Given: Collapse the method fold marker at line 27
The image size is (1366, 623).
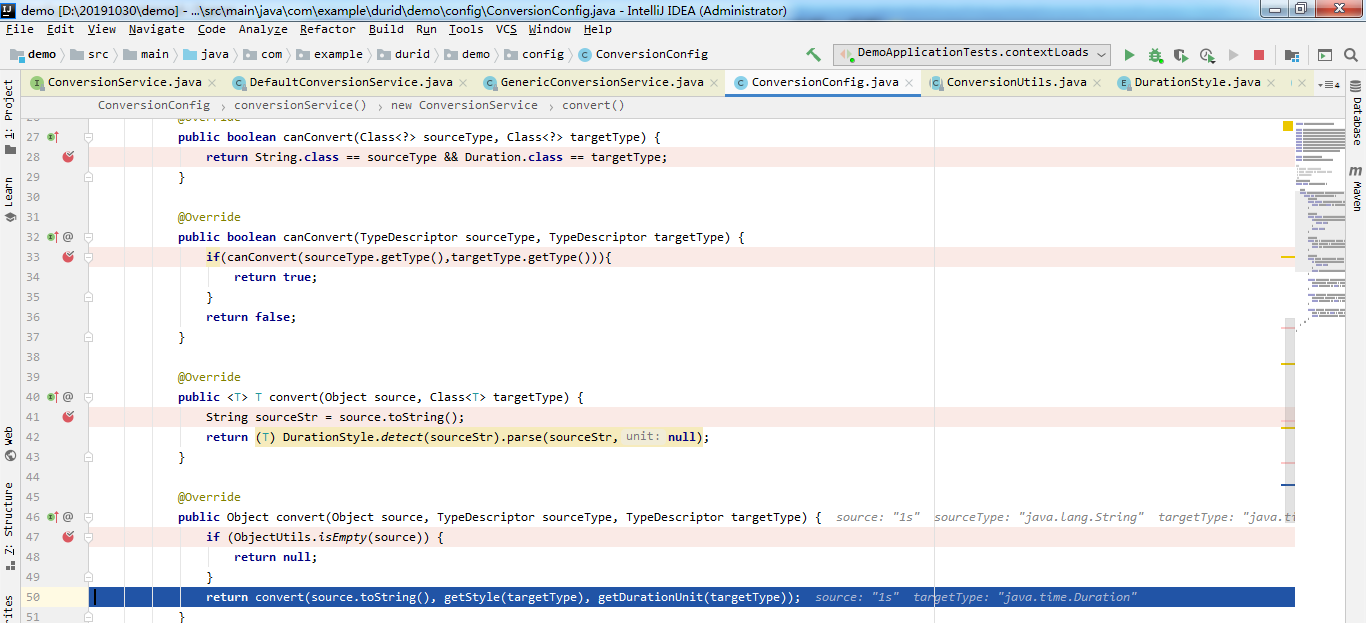Looking at the screenshot, I should click(x=88, y=137).
